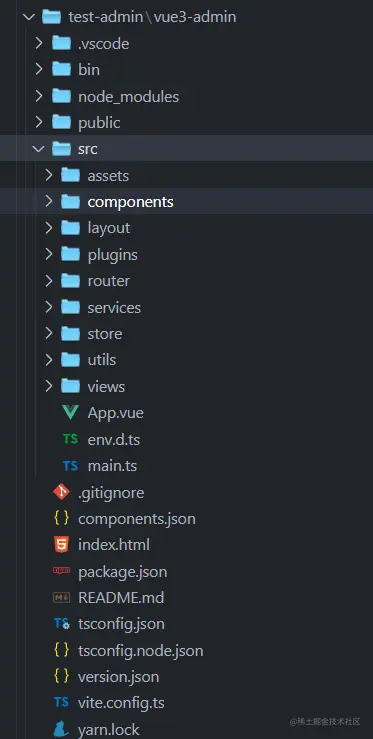Image resolution: width=373 pixels, height=739 pixels.
Task: Select the tsconfig.node.json file
Action: click(141, 651)
